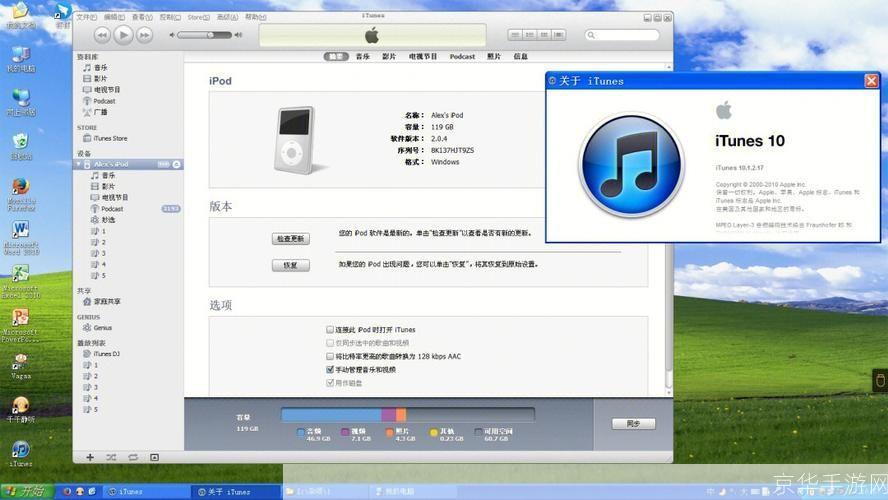This screenshot has width=888, height=500.
Task: Open the iTunes desktop shortcut icon
Action: pos(20,453)
